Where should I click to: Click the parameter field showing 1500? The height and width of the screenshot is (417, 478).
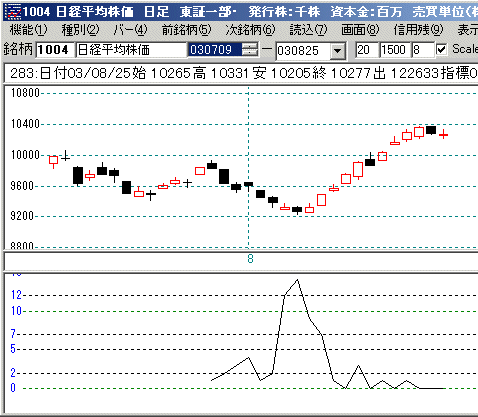(x=394, y=50)
